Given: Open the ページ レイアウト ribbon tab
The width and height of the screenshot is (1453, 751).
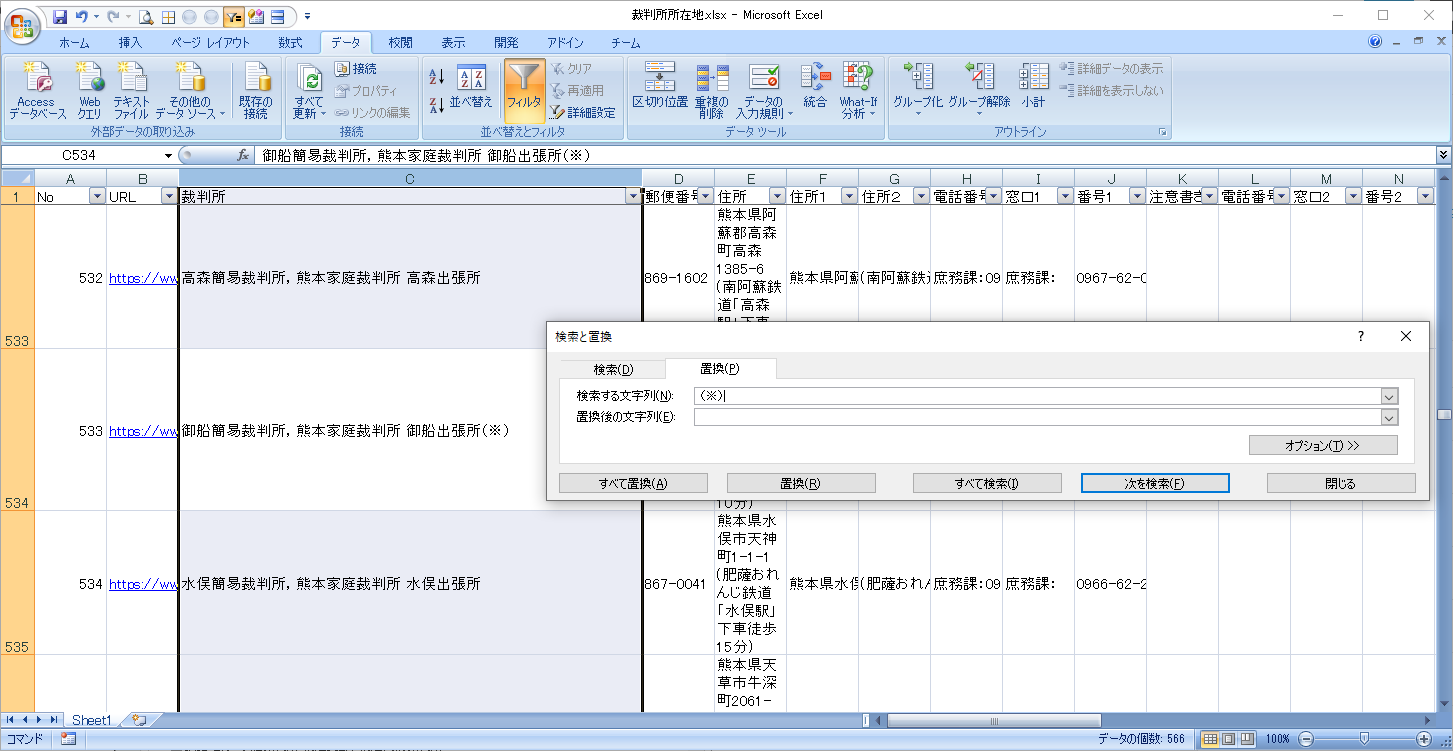Looking at the screenshot, I should tap(210, 43).
